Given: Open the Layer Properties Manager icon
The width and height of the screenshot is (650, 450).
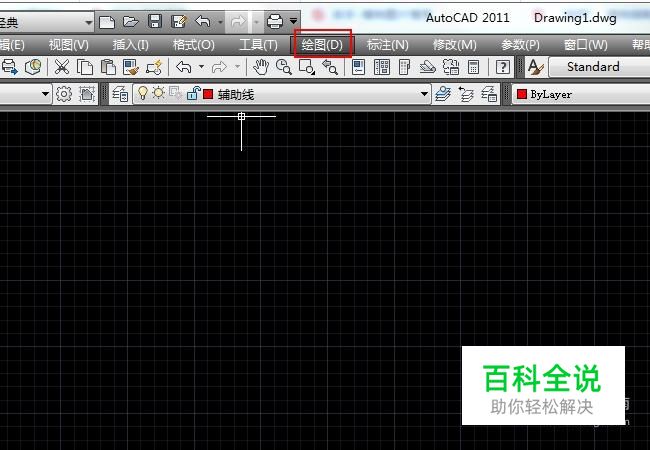Looking at the screenshot, I should click(x=120, y=94).
